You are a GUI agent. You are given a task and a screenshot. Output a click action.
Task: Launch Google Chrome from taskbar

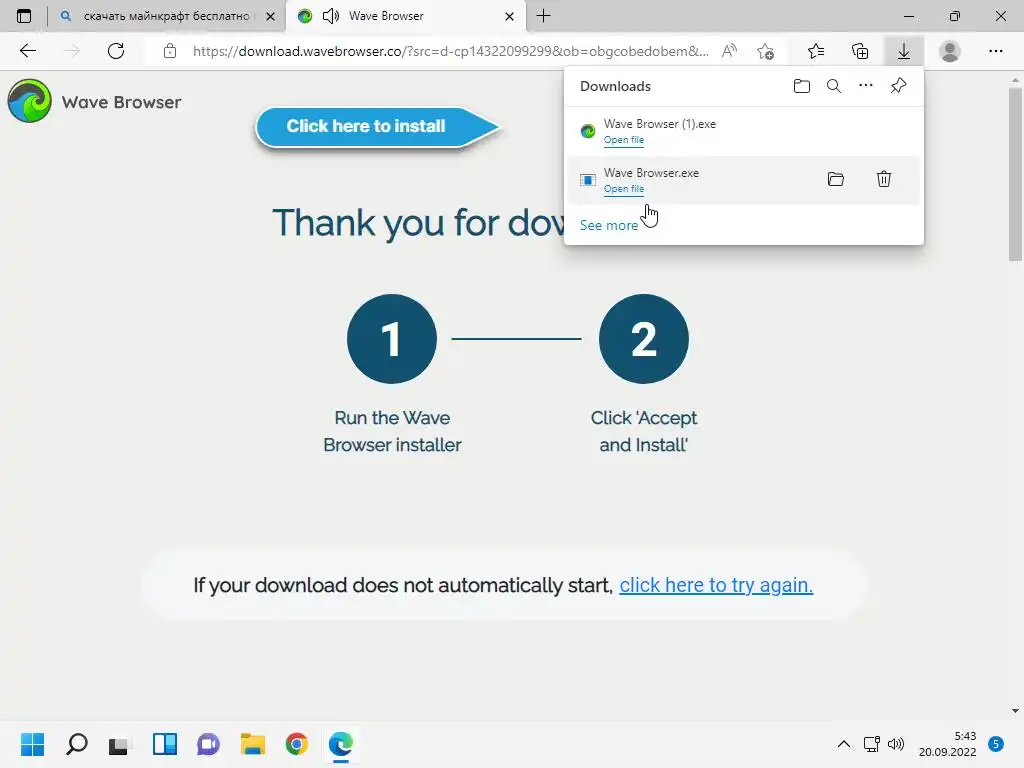tap(296, 744)
